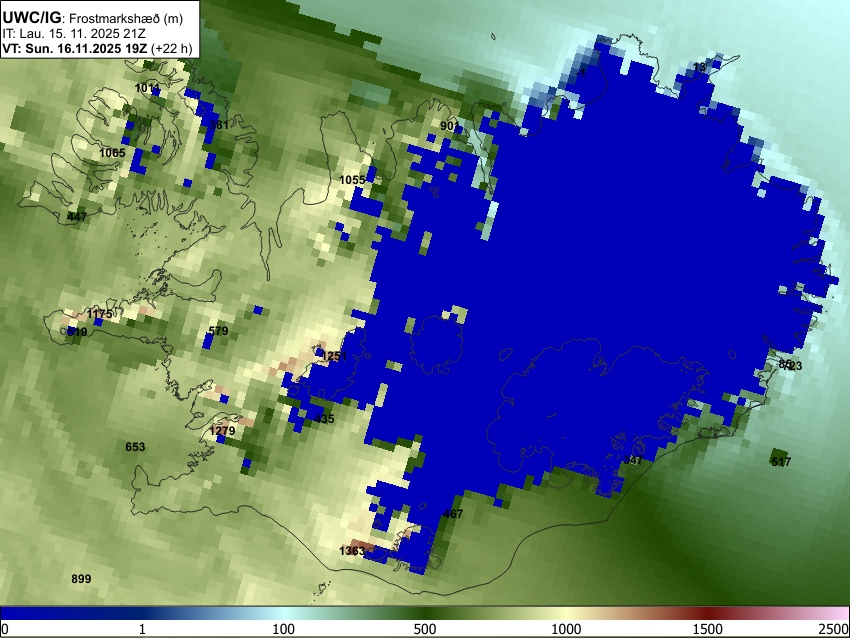Click the 519 value label
Image resolution: width=850 pixels, height=638 pixels.
click(x=77, y=332)
